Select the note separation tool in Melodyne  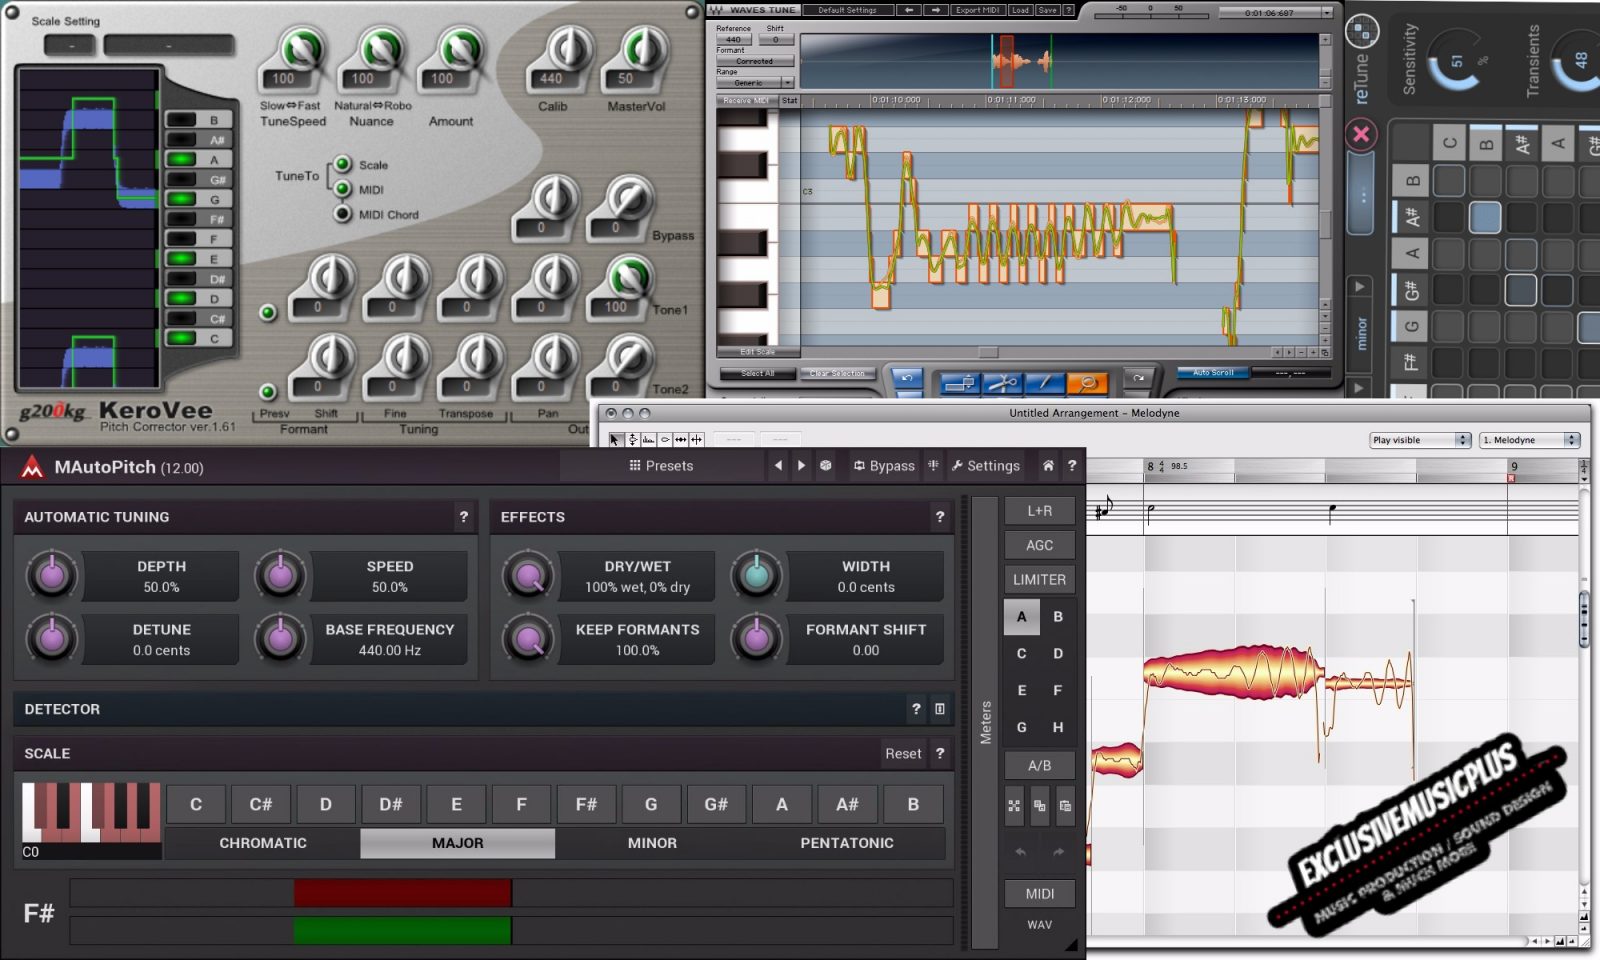[x=696, y=439]
